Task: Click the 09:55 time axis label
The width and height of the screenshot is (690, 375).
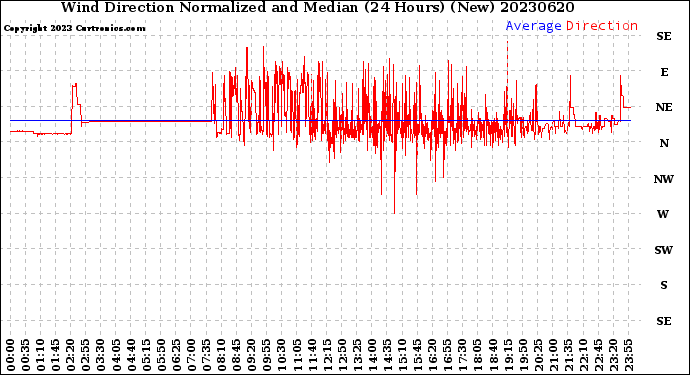Action: click(x=267, y=355)
